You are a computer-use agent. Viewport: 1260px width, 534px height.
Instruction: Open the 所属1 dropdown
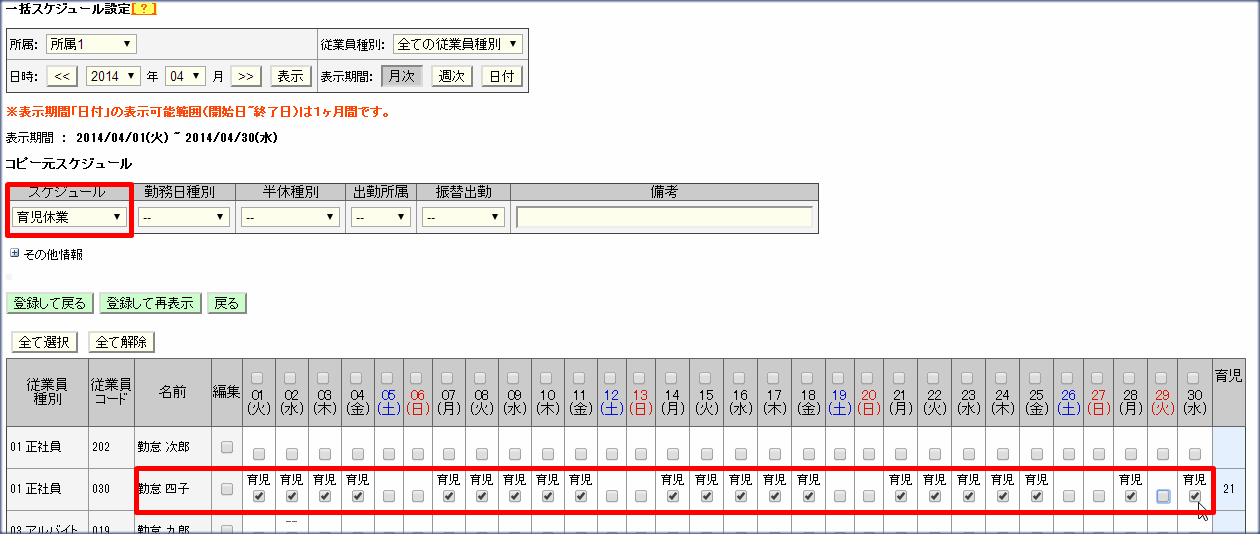point(91,44)
